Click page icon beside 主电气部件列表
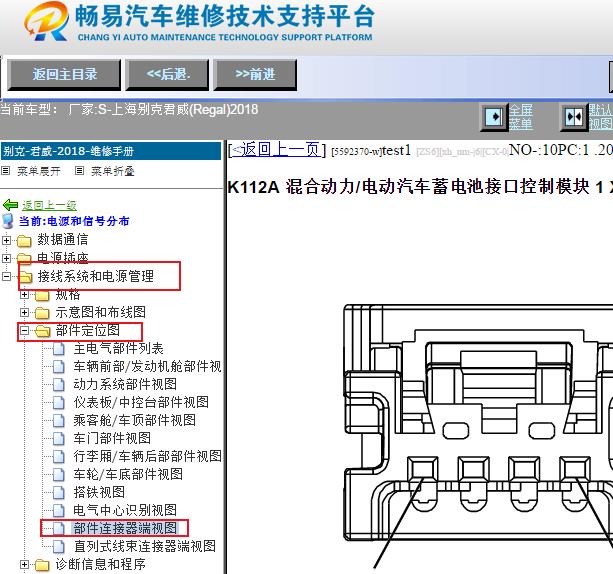 click(59, 349)
